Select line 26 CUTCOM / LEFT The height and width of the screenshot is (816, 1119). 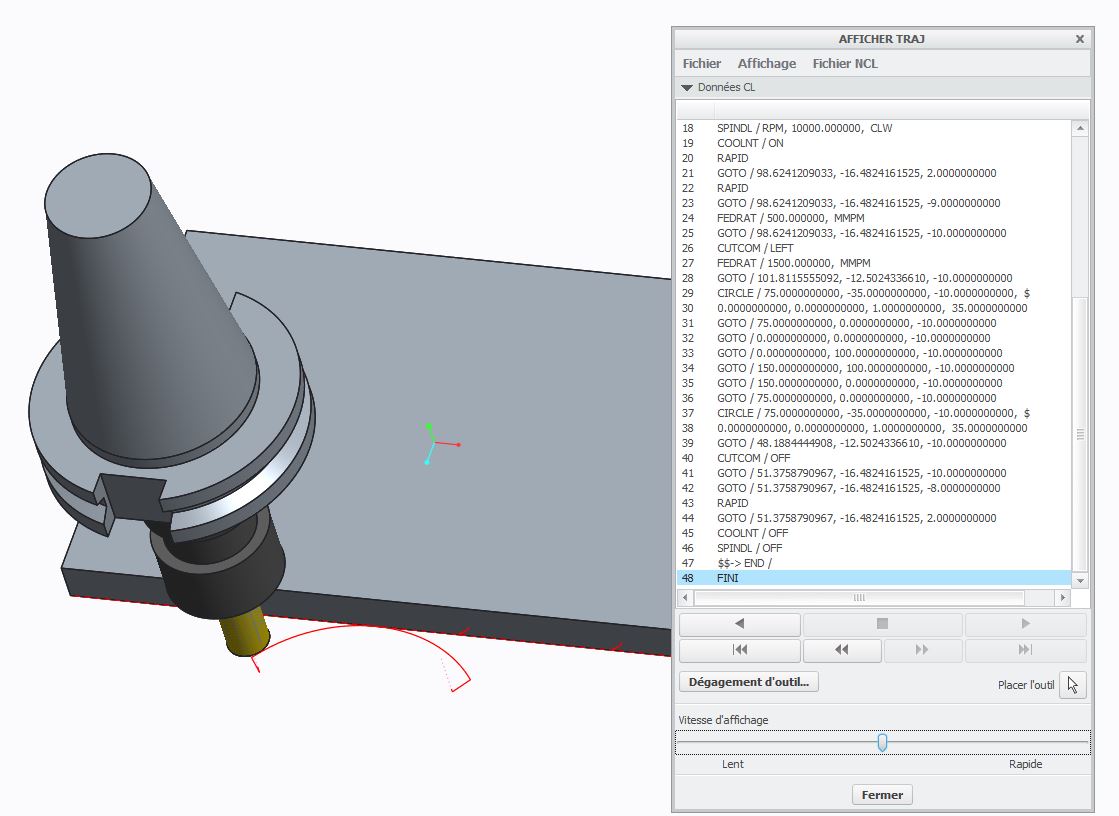click(874, 248)
